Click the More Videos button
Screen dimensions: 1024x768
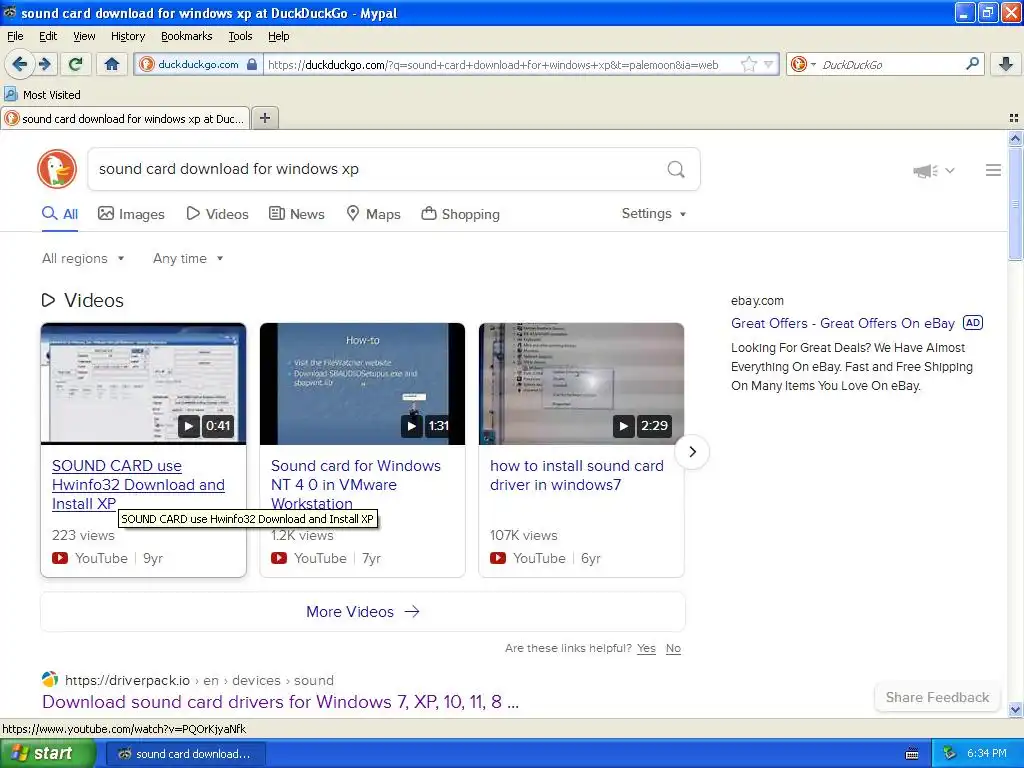pos(362,612)
